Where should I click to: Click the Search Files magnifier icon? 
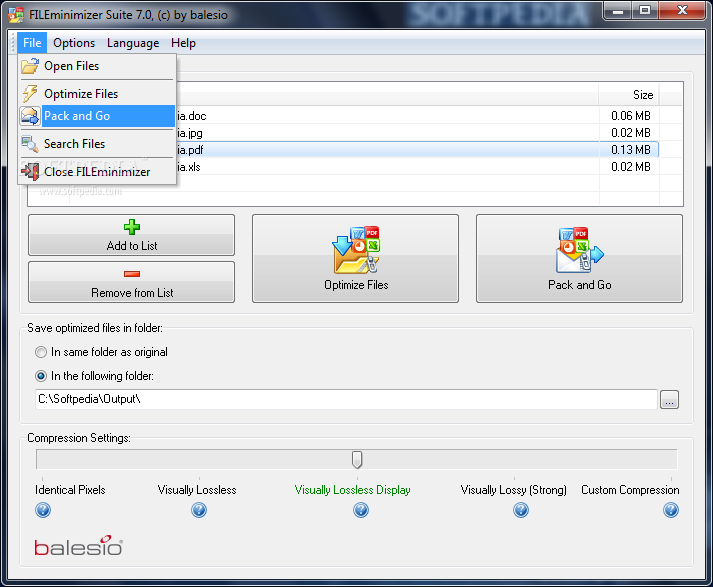(x=30, y=144)
